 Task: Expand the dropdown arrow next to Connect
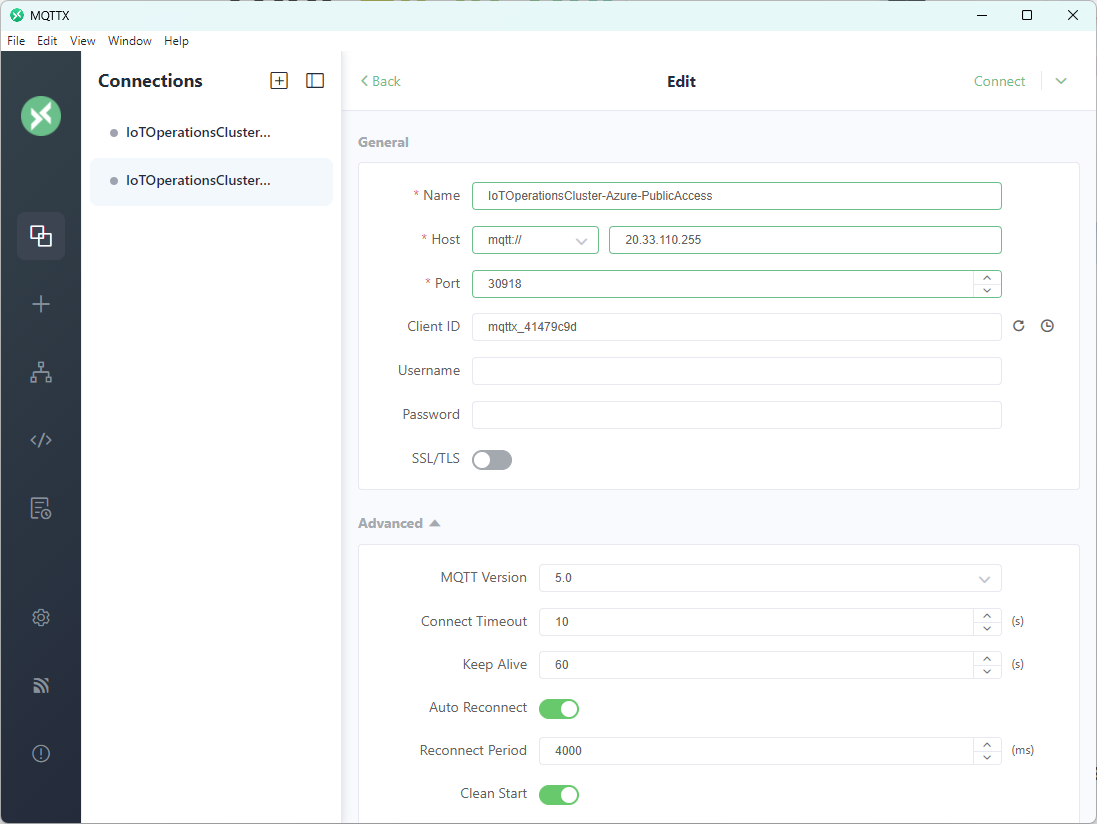pyautogui.click(x=1061, y=81)
